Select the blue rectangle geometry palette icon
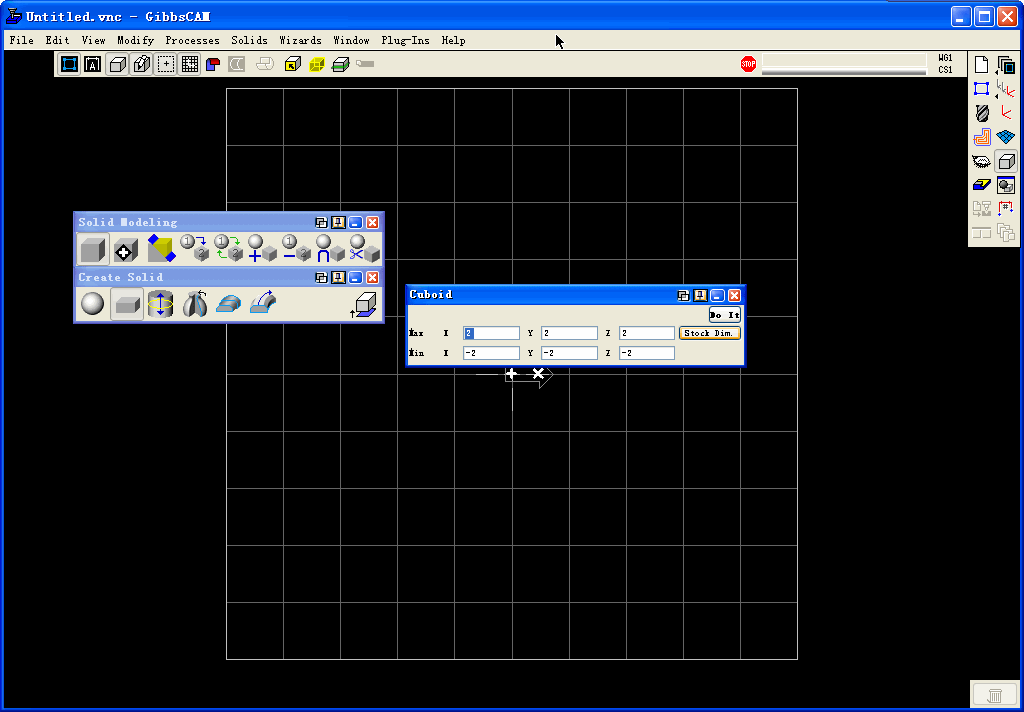 pyautogui.click(x=982, y=89)
